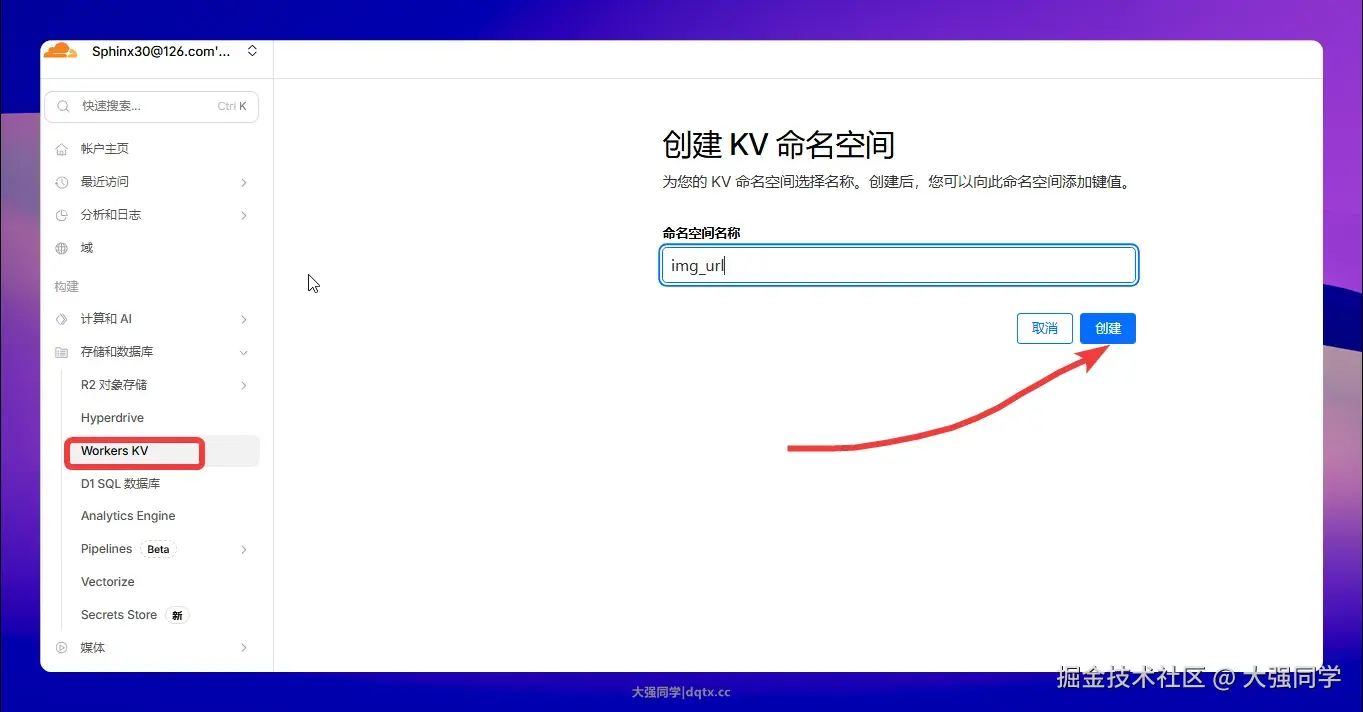
Task: Open Analytics Engine item
Action: coord(128,516)
